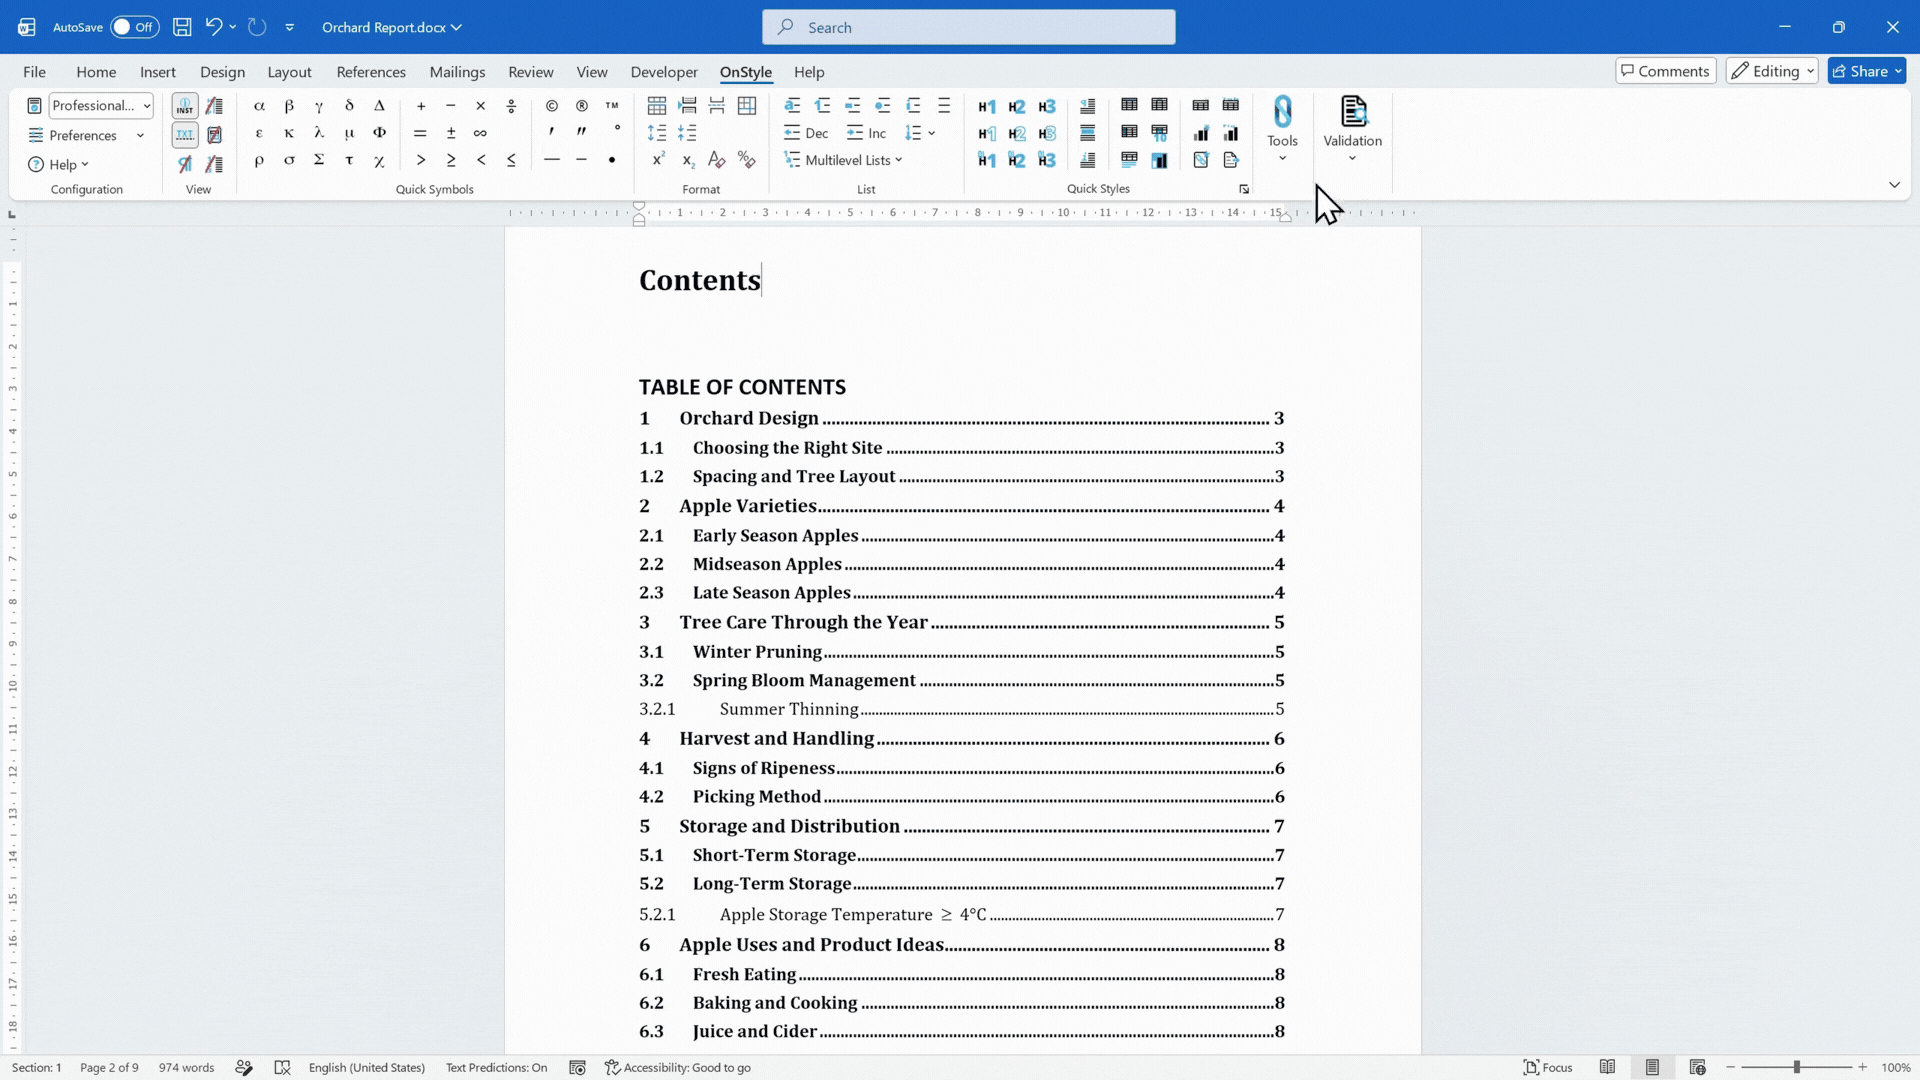
Task: Switch to the Developer tab
Action: click(x=664, y=72)
